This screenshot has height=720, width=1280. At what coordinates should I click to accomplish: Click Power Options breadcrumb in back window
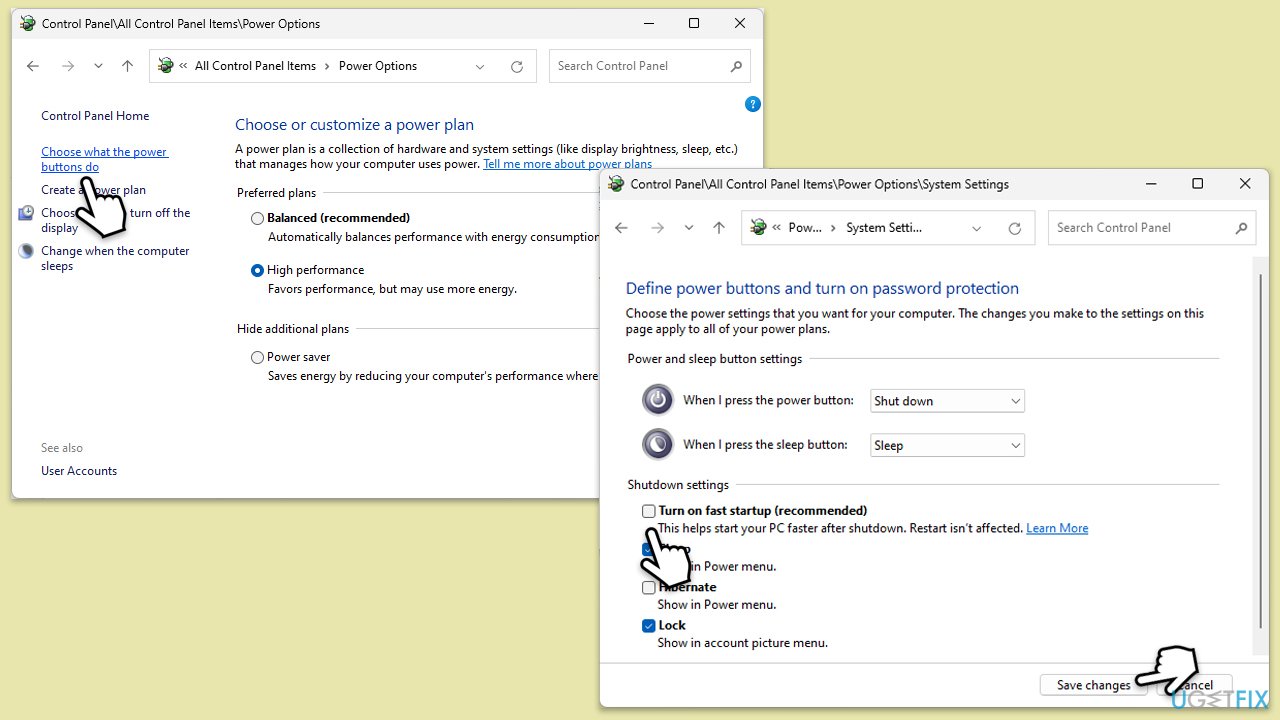(378, 66)
